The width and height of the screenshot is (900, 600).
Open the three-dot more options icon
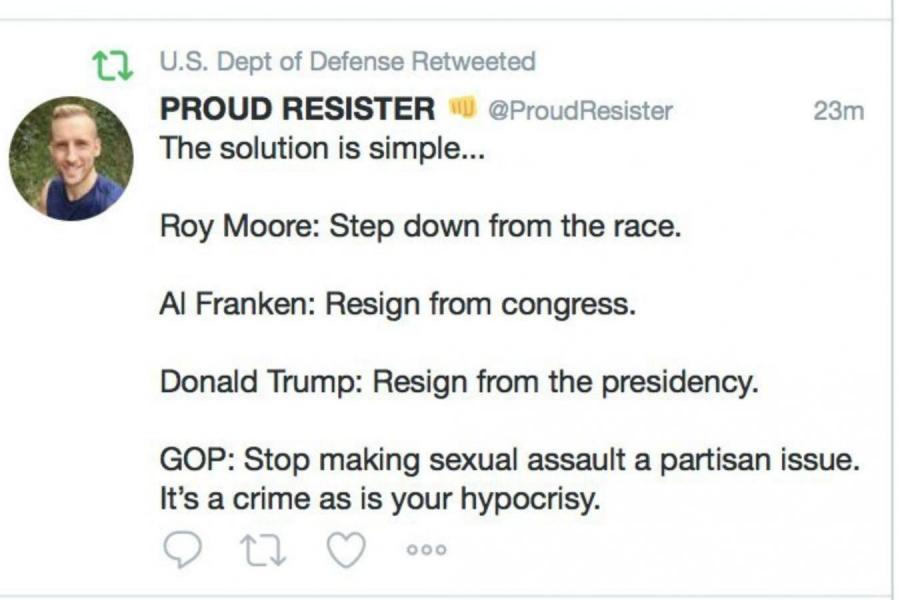tap(425, 549)
